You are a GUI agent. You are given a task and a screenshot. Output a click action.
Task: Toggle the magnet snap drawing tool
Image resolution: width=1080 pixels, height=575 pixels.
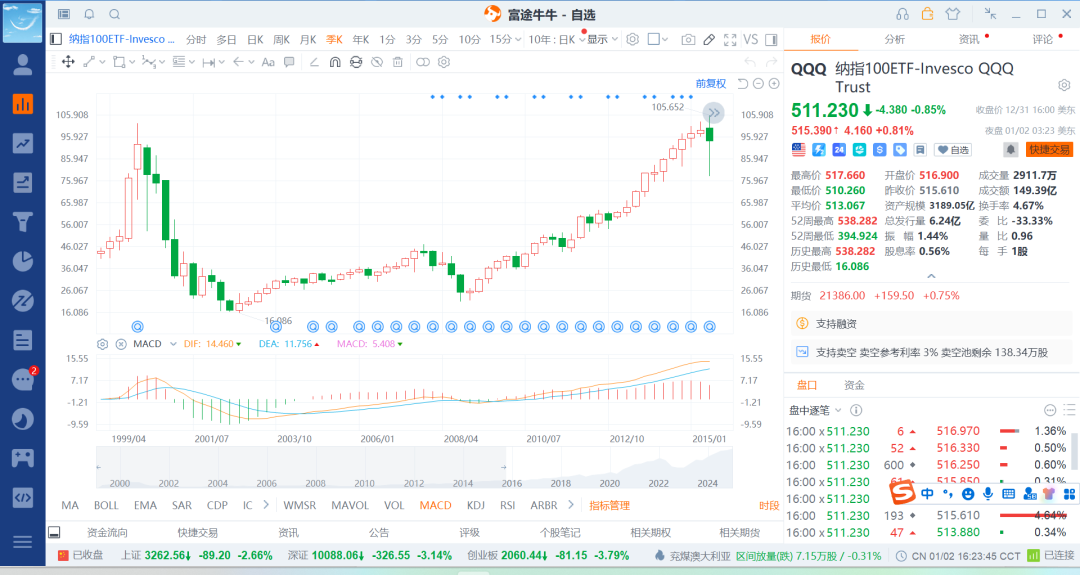click(x=335, y=62)
